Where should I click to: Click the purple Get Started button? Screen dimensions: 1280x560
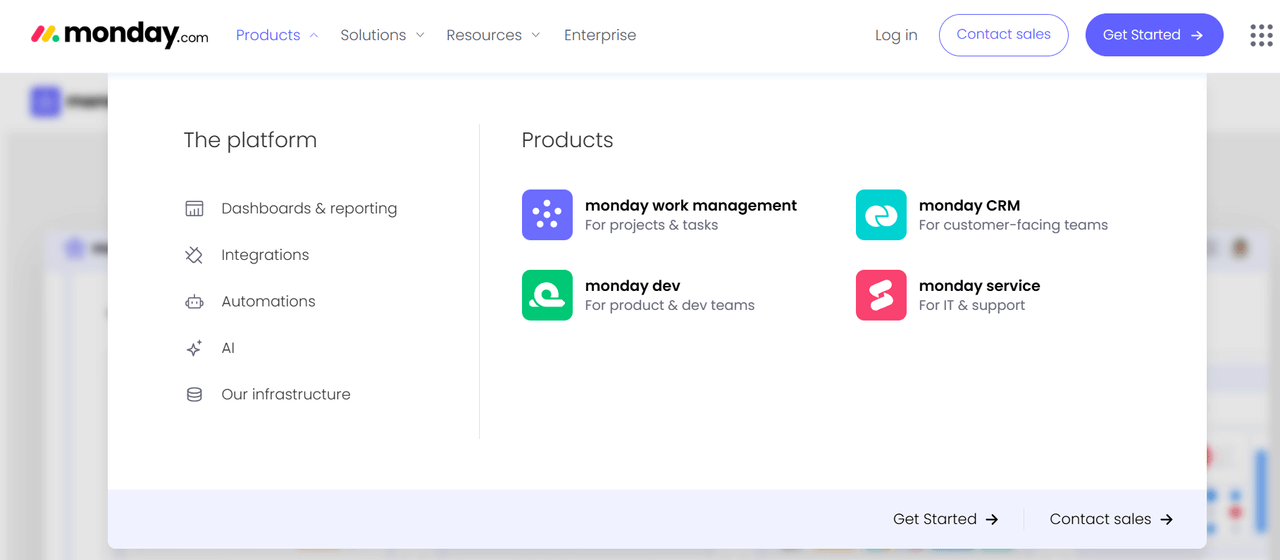pyautogui.click(x=1154, y=35)
